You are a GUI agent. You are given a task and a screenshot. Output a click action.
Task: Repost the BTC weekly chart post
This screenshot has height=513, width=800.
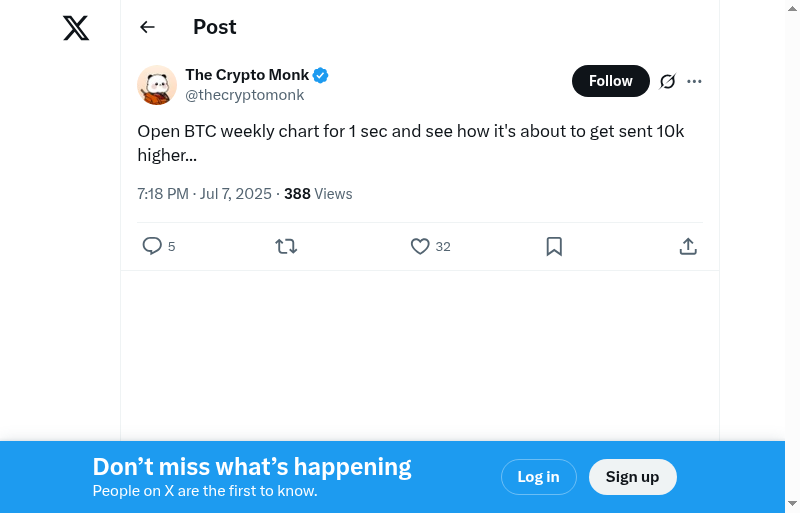[286, 246]
